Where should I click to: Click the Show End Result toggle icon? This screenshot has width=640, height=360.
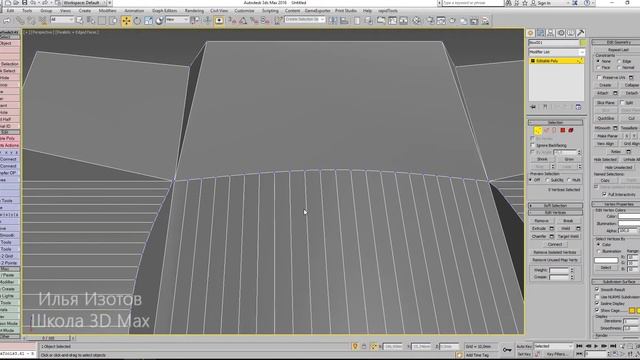(x=545, y=107)
